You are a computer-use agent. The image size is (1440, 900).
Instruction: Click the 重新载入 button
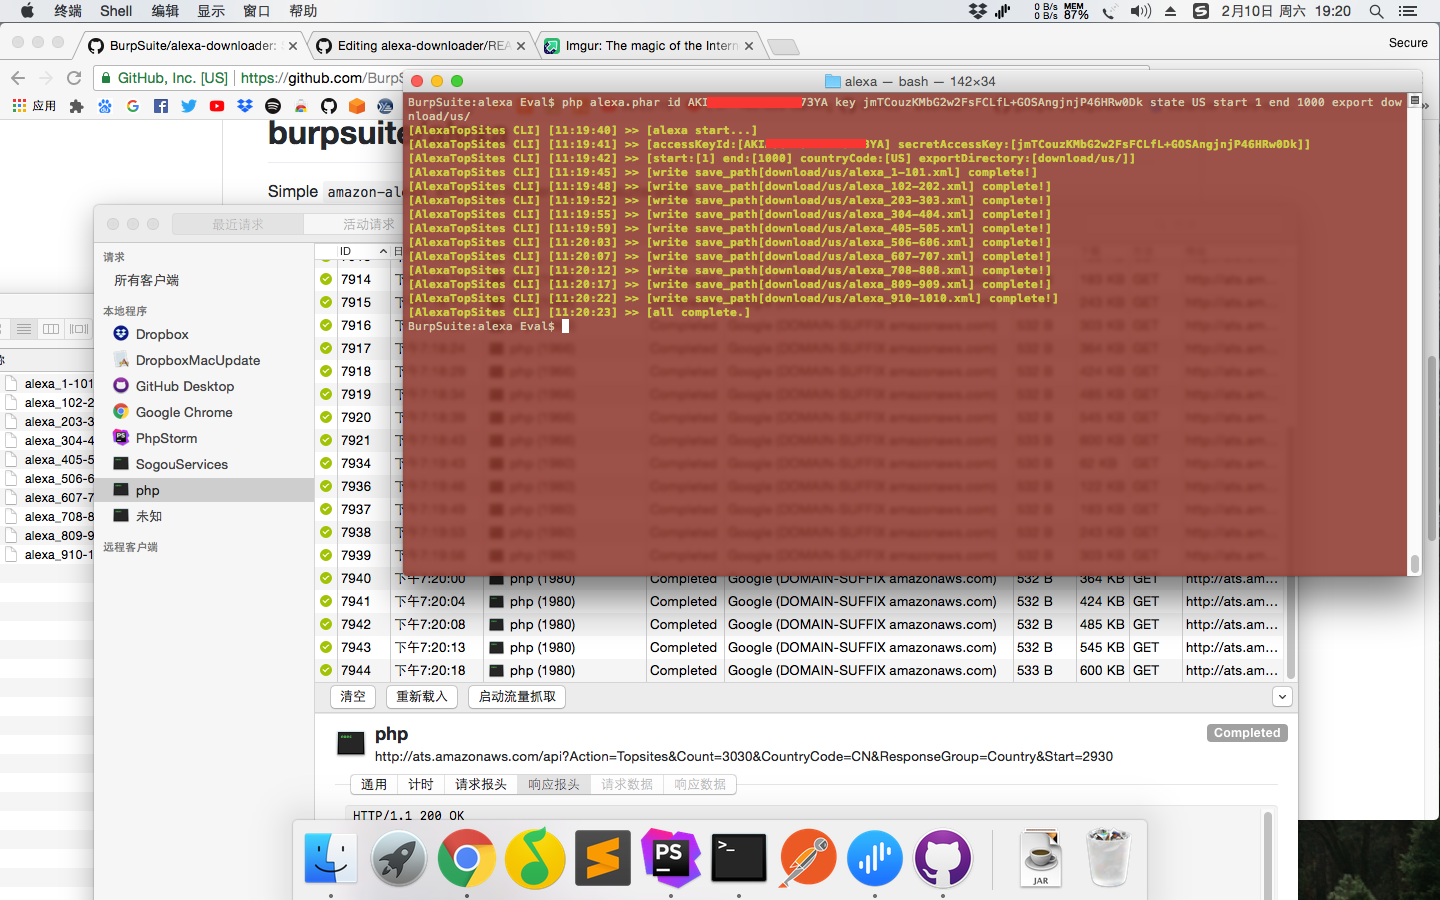pos(422,697)
